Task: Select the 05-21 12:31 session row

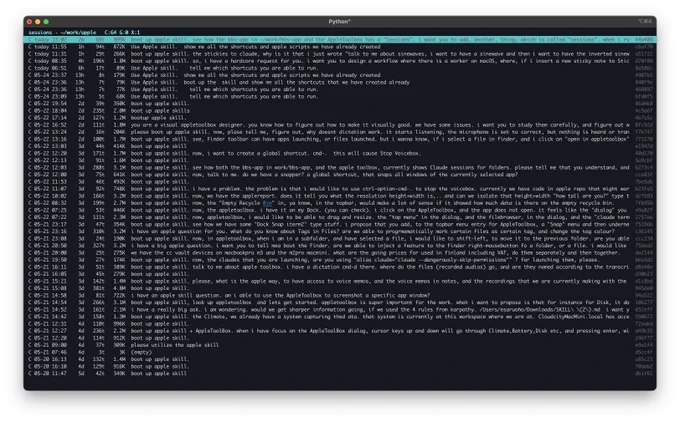Action: [x=340, y=324]
